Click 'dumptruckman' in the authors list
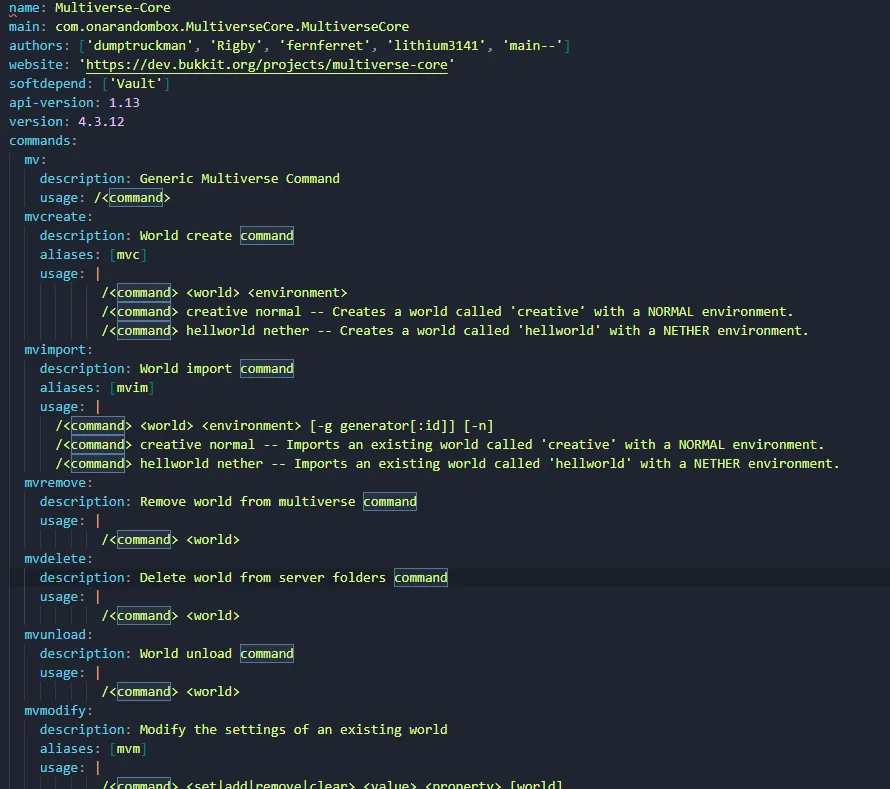Screen dimensions: 890x789 [x=137, y=46]
